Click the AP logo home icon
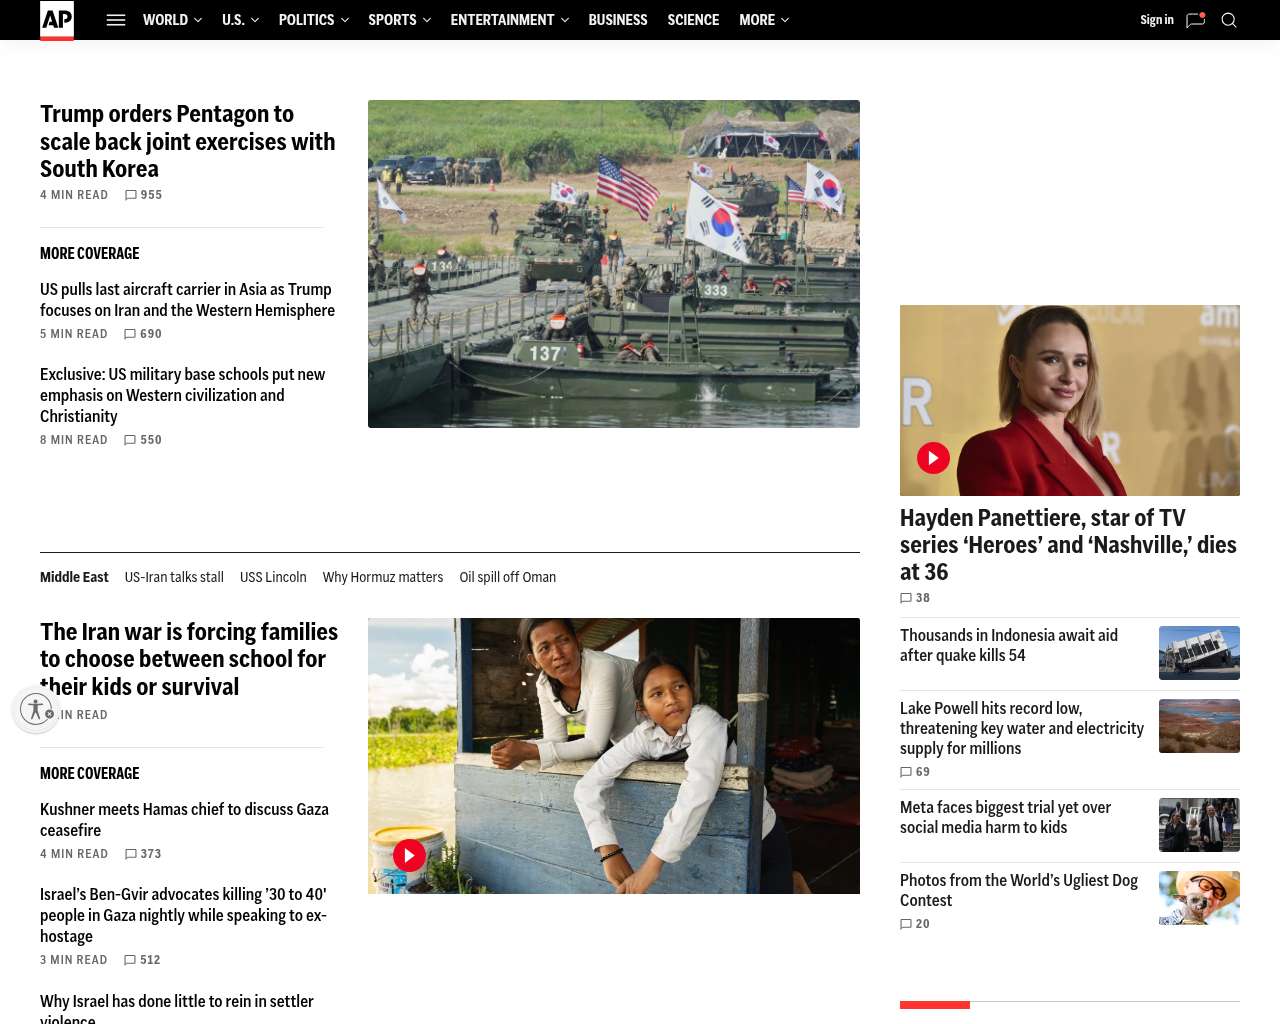Screen dimensions: 1280x1024 [x=57, y=20]
